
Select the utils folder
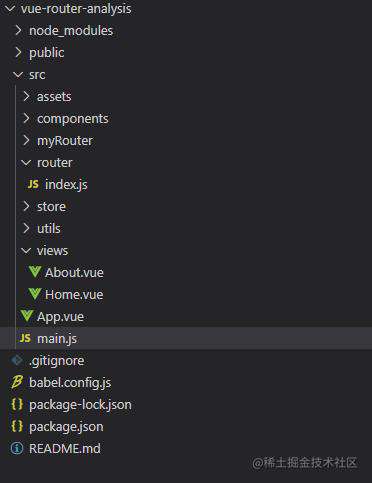(49, 229)
